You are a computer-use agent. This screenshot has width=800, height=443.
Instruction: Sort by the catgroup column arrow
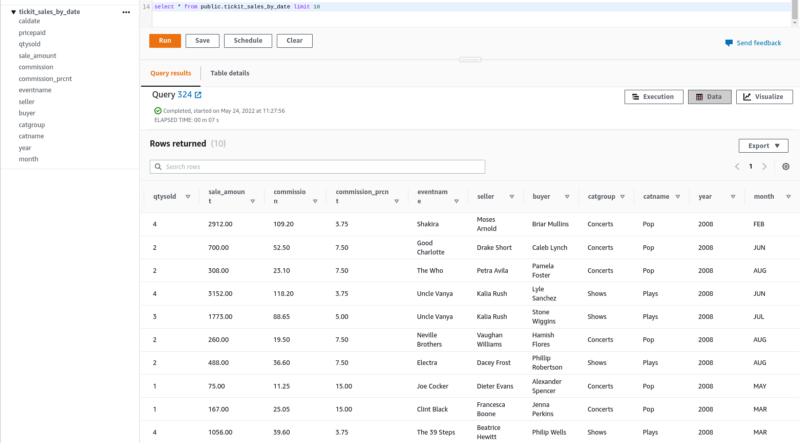622,196
